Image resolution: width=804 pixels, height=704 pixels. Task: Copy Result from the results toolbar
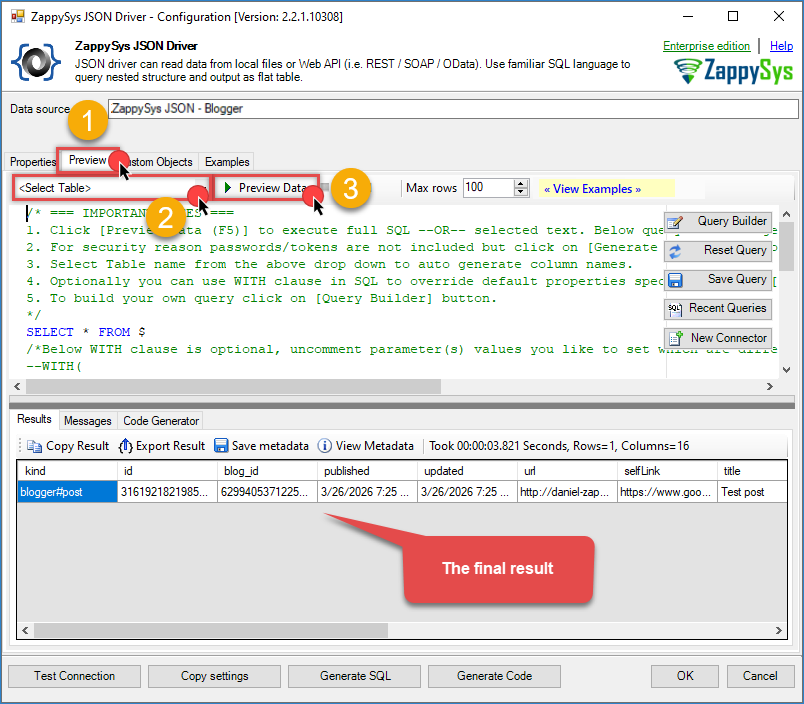coord(68,446)
